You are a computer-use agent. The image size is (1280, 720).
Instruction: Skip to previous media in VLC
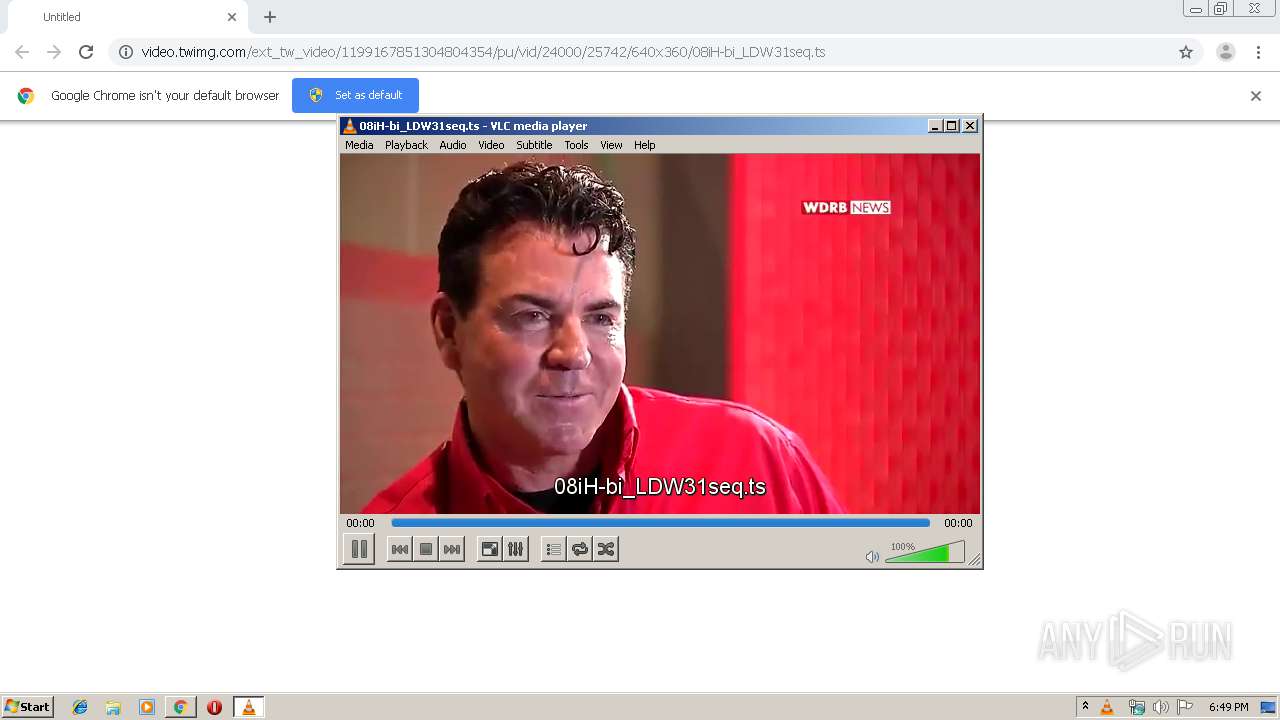click(399, 549)
